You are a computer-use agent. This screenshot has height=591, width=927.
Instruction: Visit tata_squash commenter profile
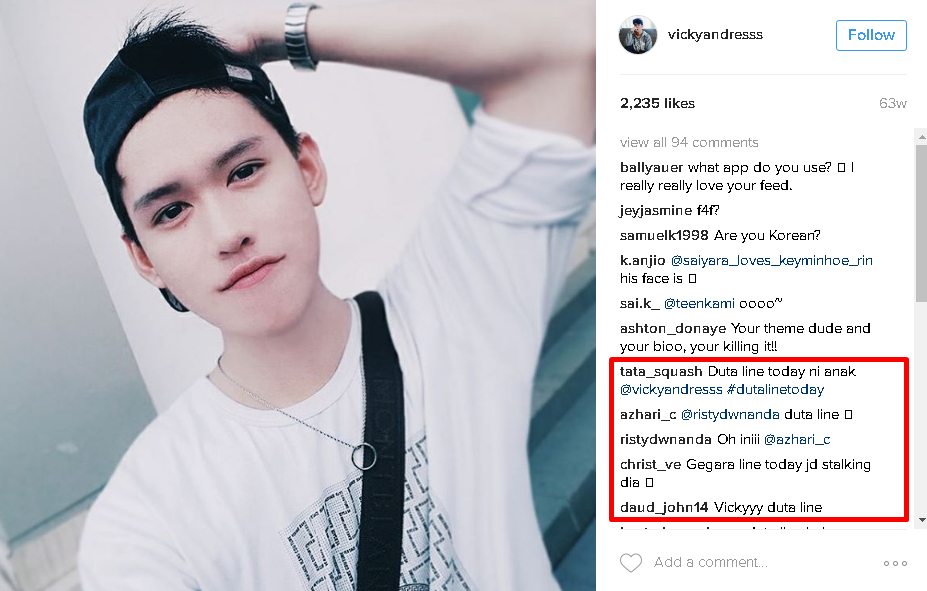(661, 372)
